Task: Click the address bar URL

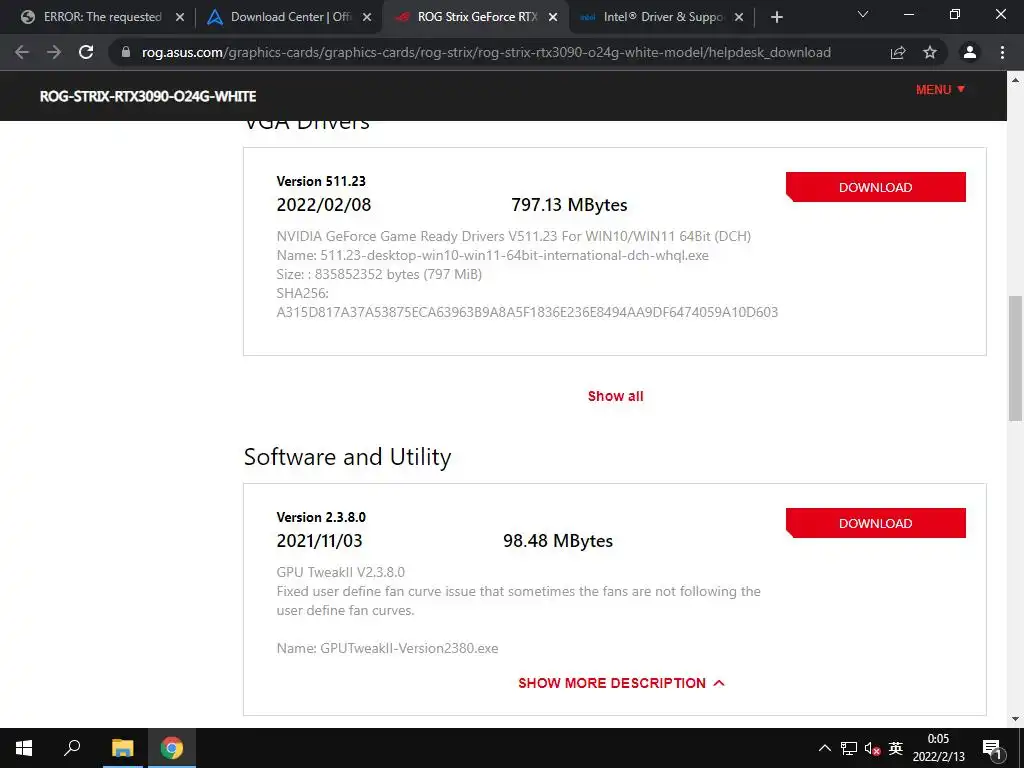Action: [486, 52]
